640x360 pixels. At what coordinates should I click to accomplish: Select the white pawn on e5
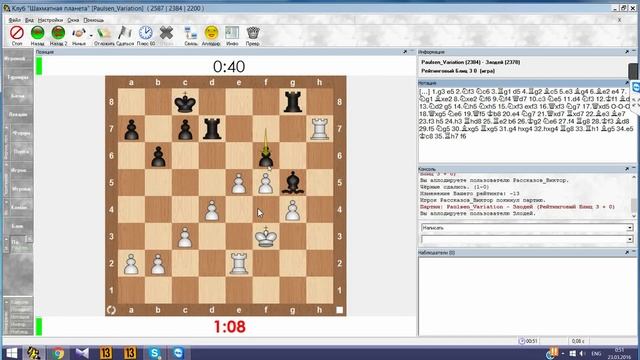(239, 183)
